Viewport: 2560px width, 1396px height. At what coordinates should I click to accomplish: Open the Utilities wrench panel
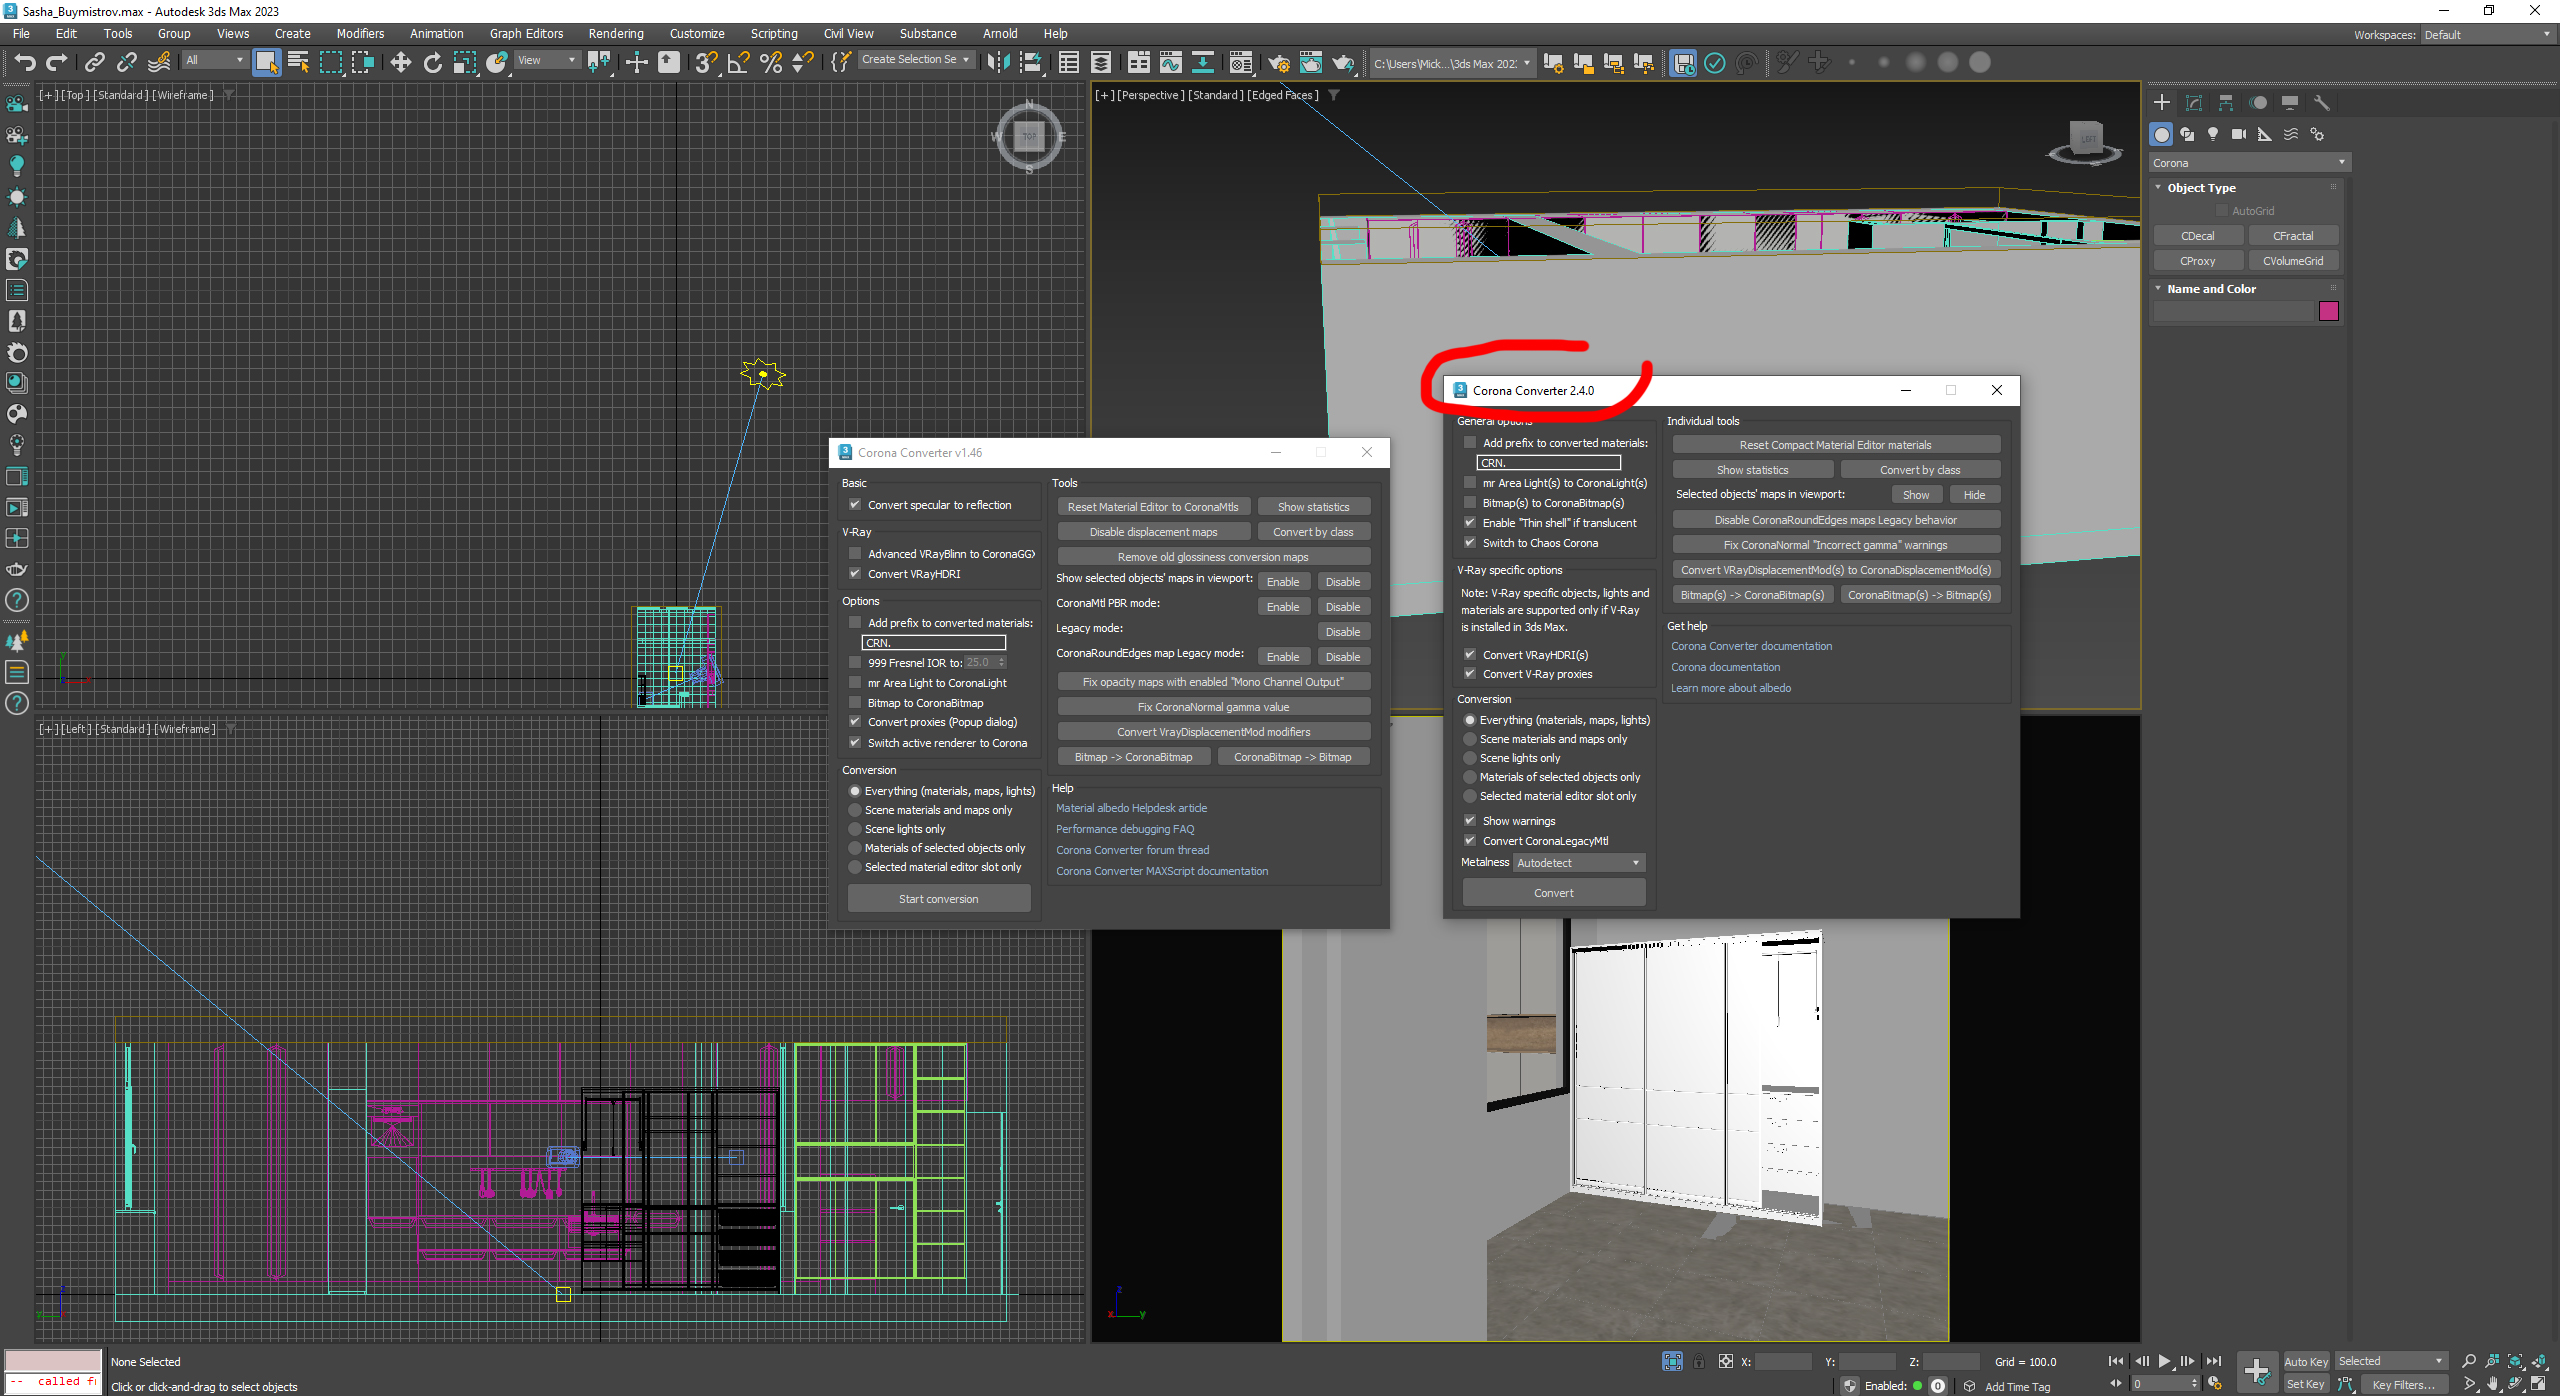click(2322, 102)
